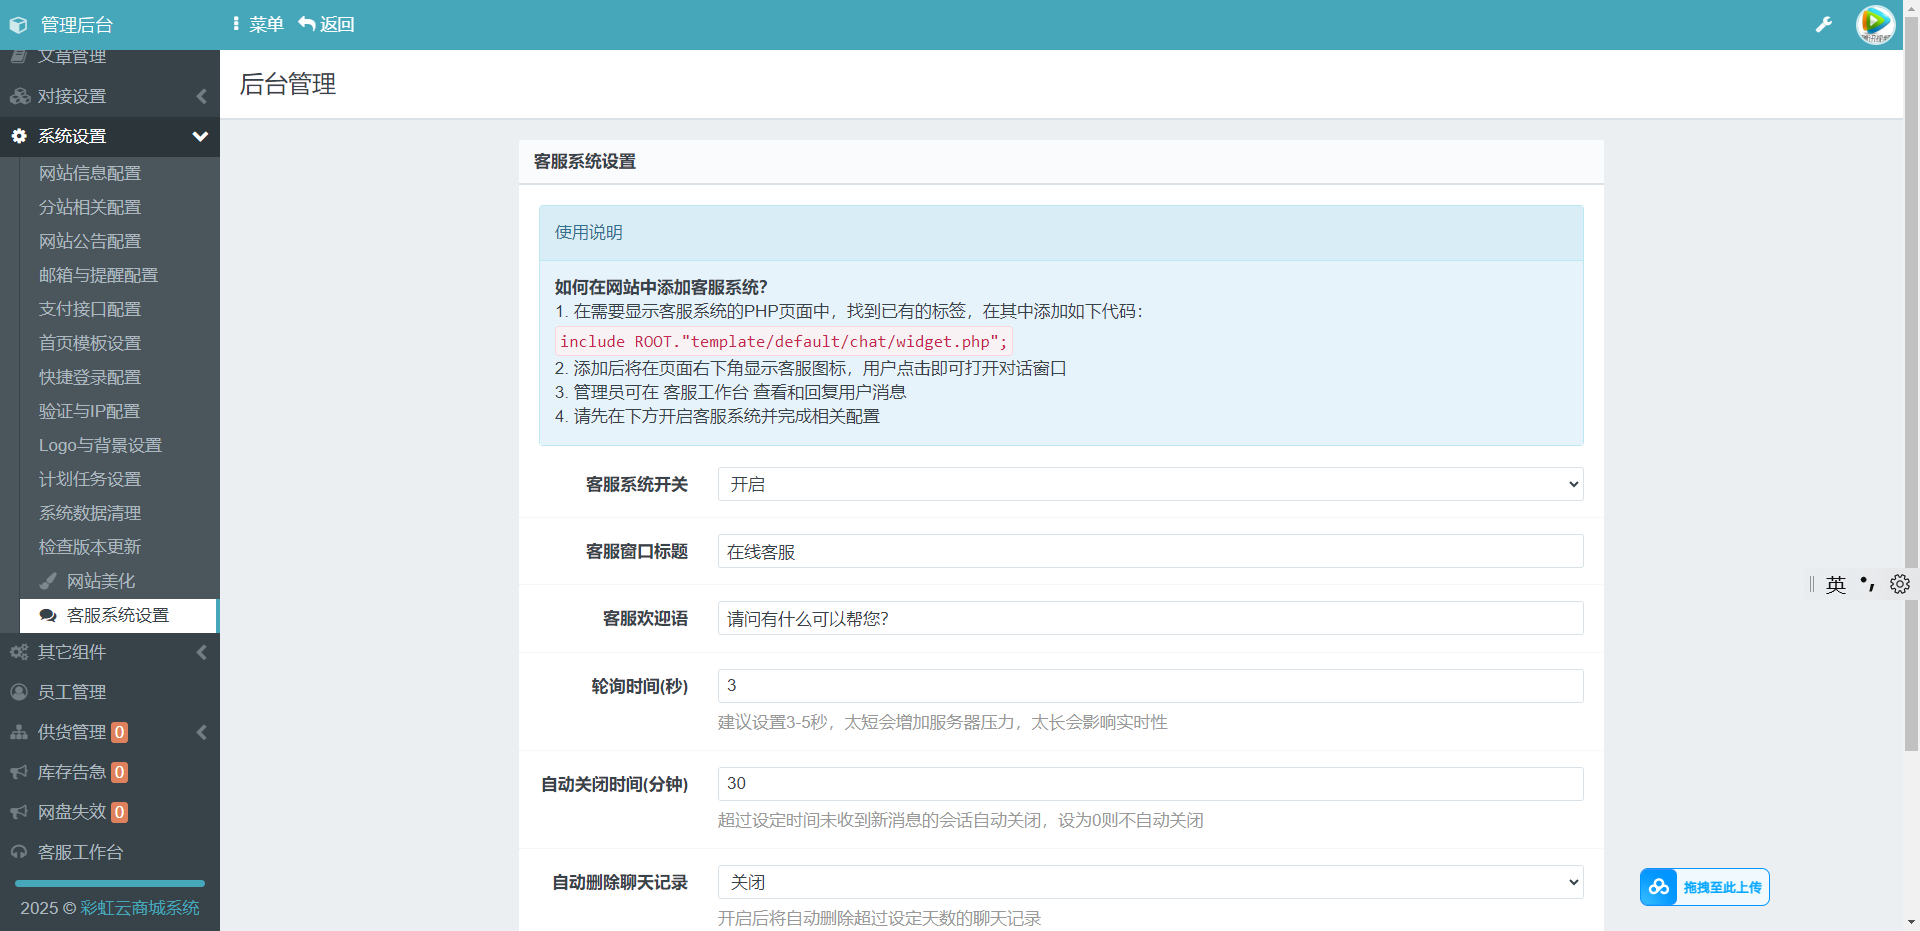Focus the 客服窗口标题 input field
1920x931 pixels.
point(1150,551)
